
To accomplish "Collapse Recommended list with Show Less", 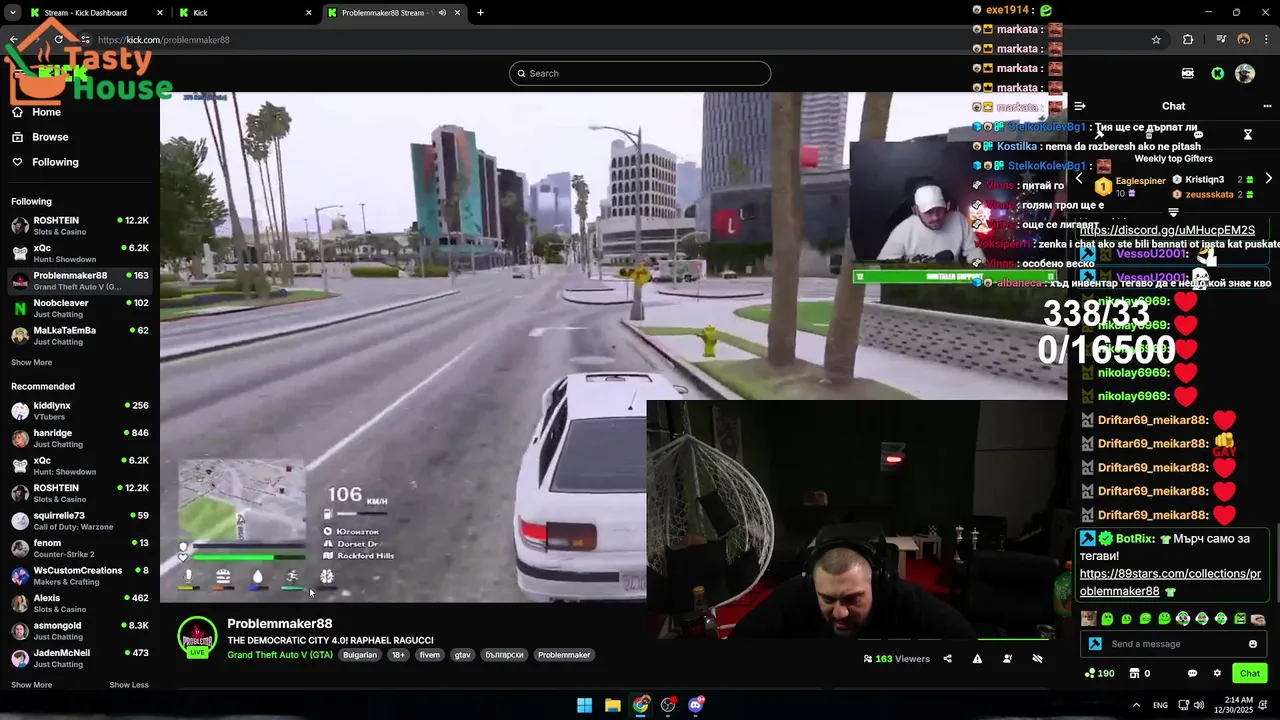I will click(x=129, y=685).
